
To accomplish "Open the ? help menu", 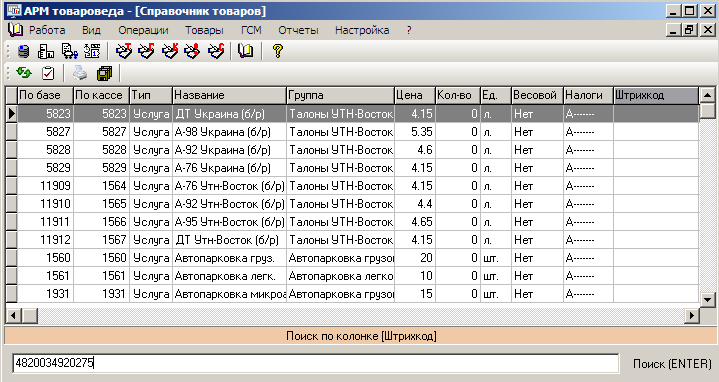I will (x=409, y=30).
